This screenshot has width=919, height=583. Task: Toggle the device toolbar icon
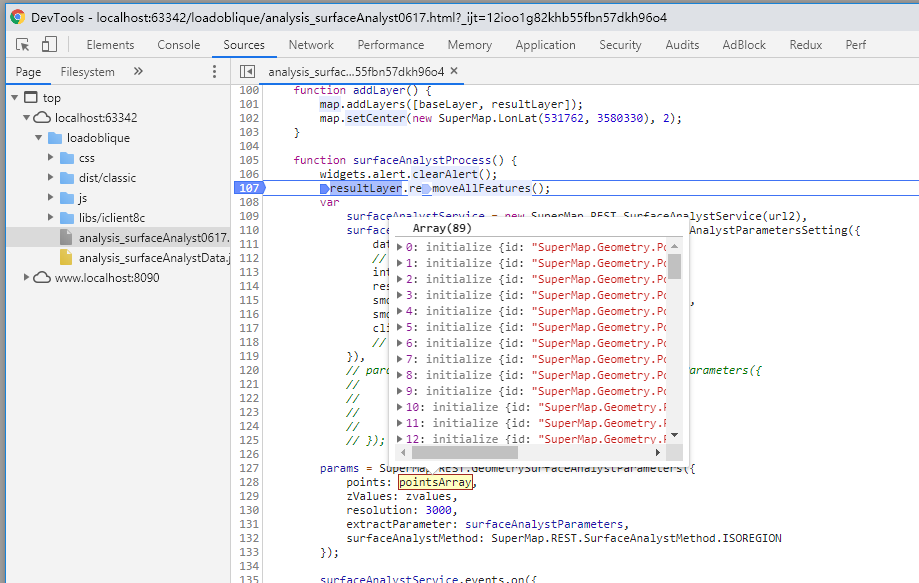click(x=49, y=45)
